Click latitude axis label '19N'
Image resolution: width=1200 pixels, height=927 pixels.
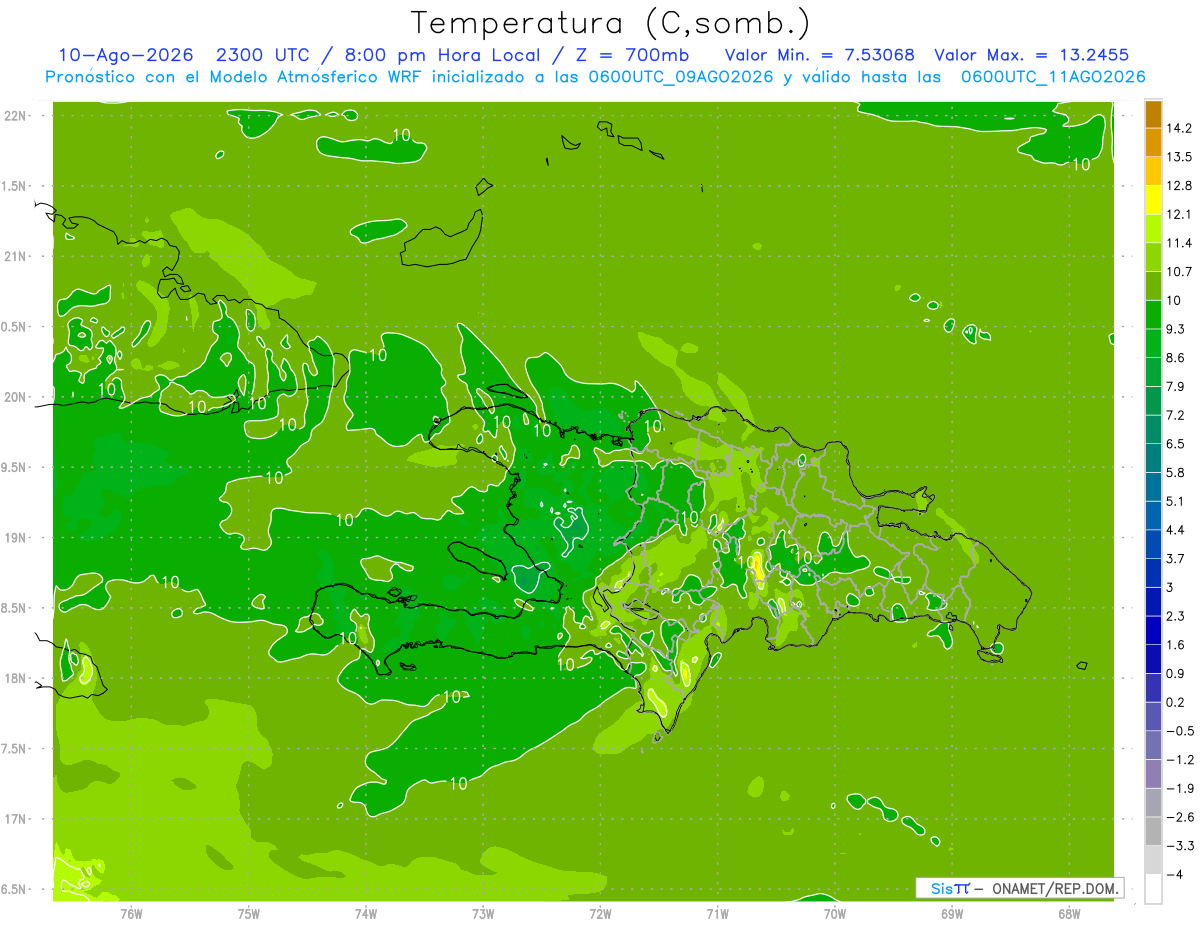pos(15,538)
